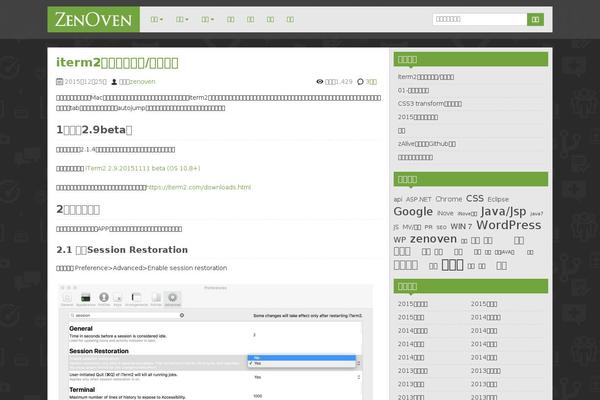This screenshot has width=600, height=400.
Task: Select the PR tag
Action: pos(429,227)
